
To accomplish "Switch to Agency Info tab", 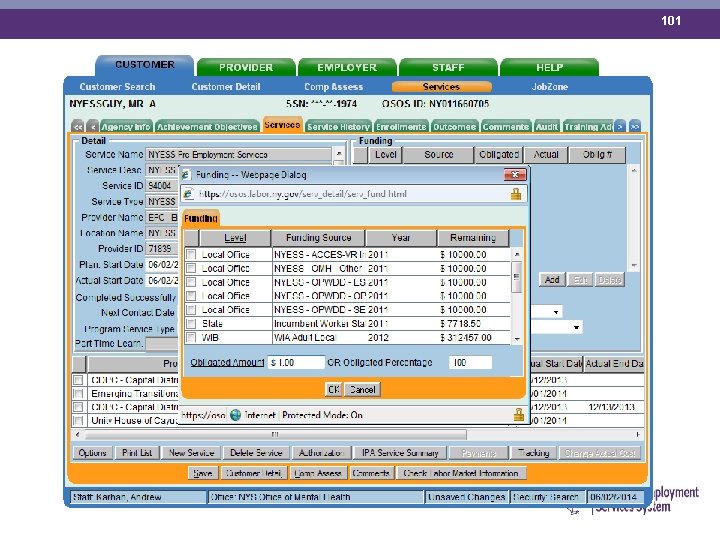I will (x=126, y=127).
